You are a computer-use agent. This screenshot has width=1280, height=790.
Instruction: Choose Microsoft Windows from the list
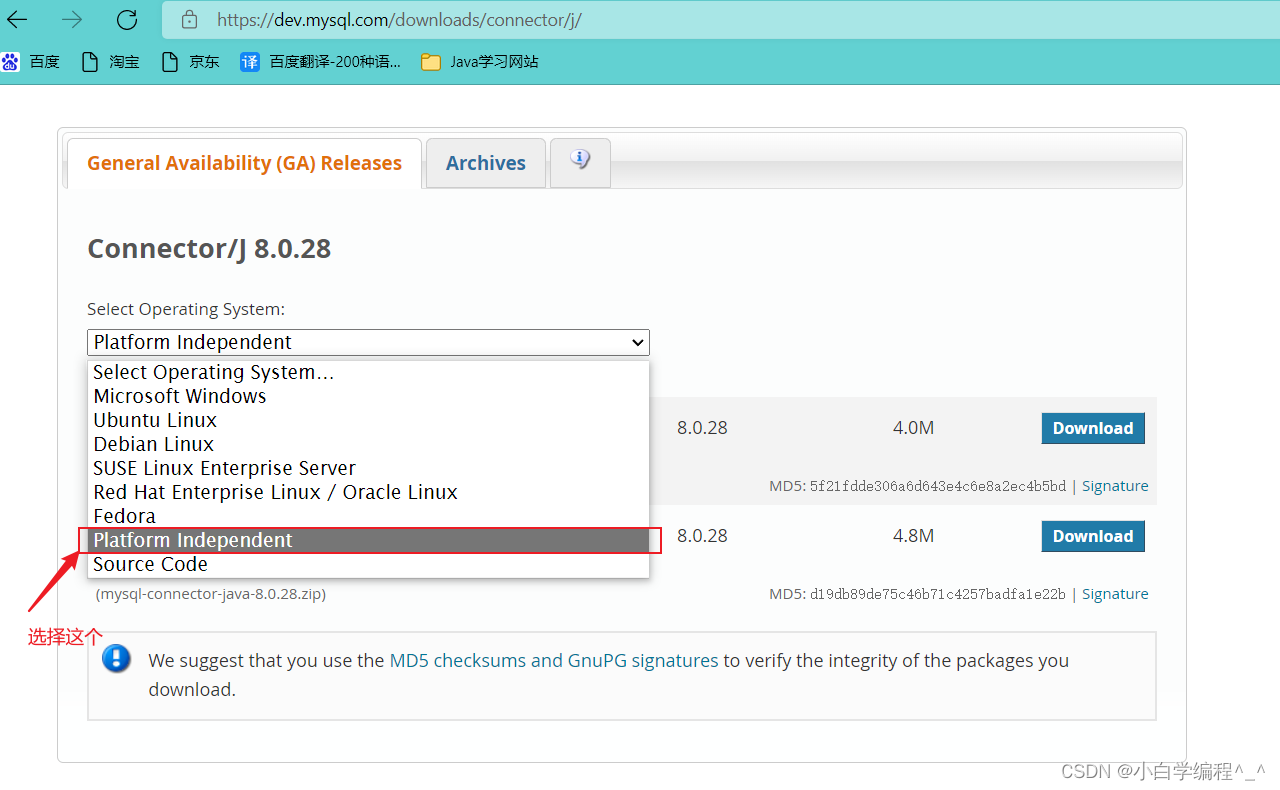click(368, 396)
